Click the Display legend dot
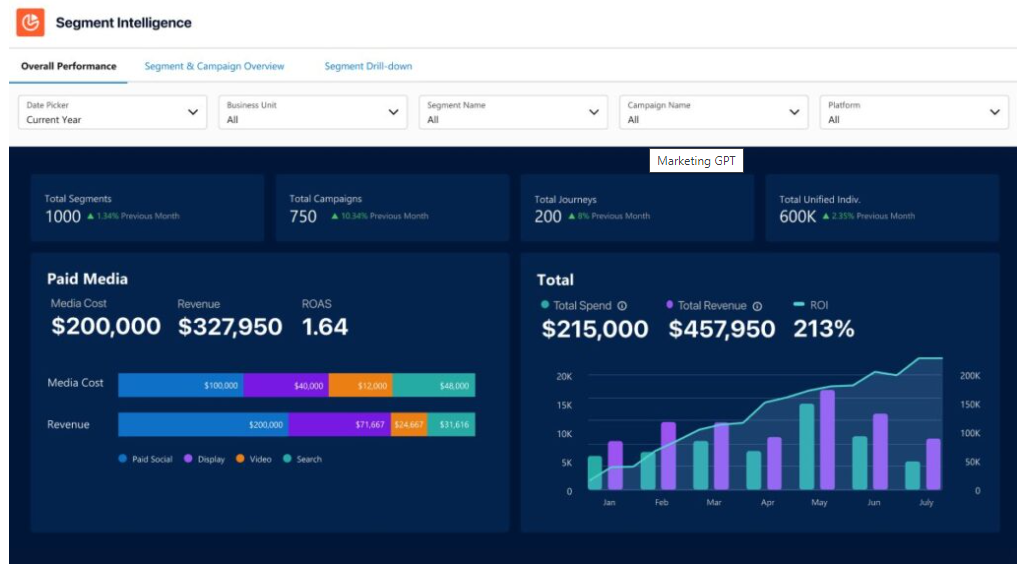 [x=188, y=459]
